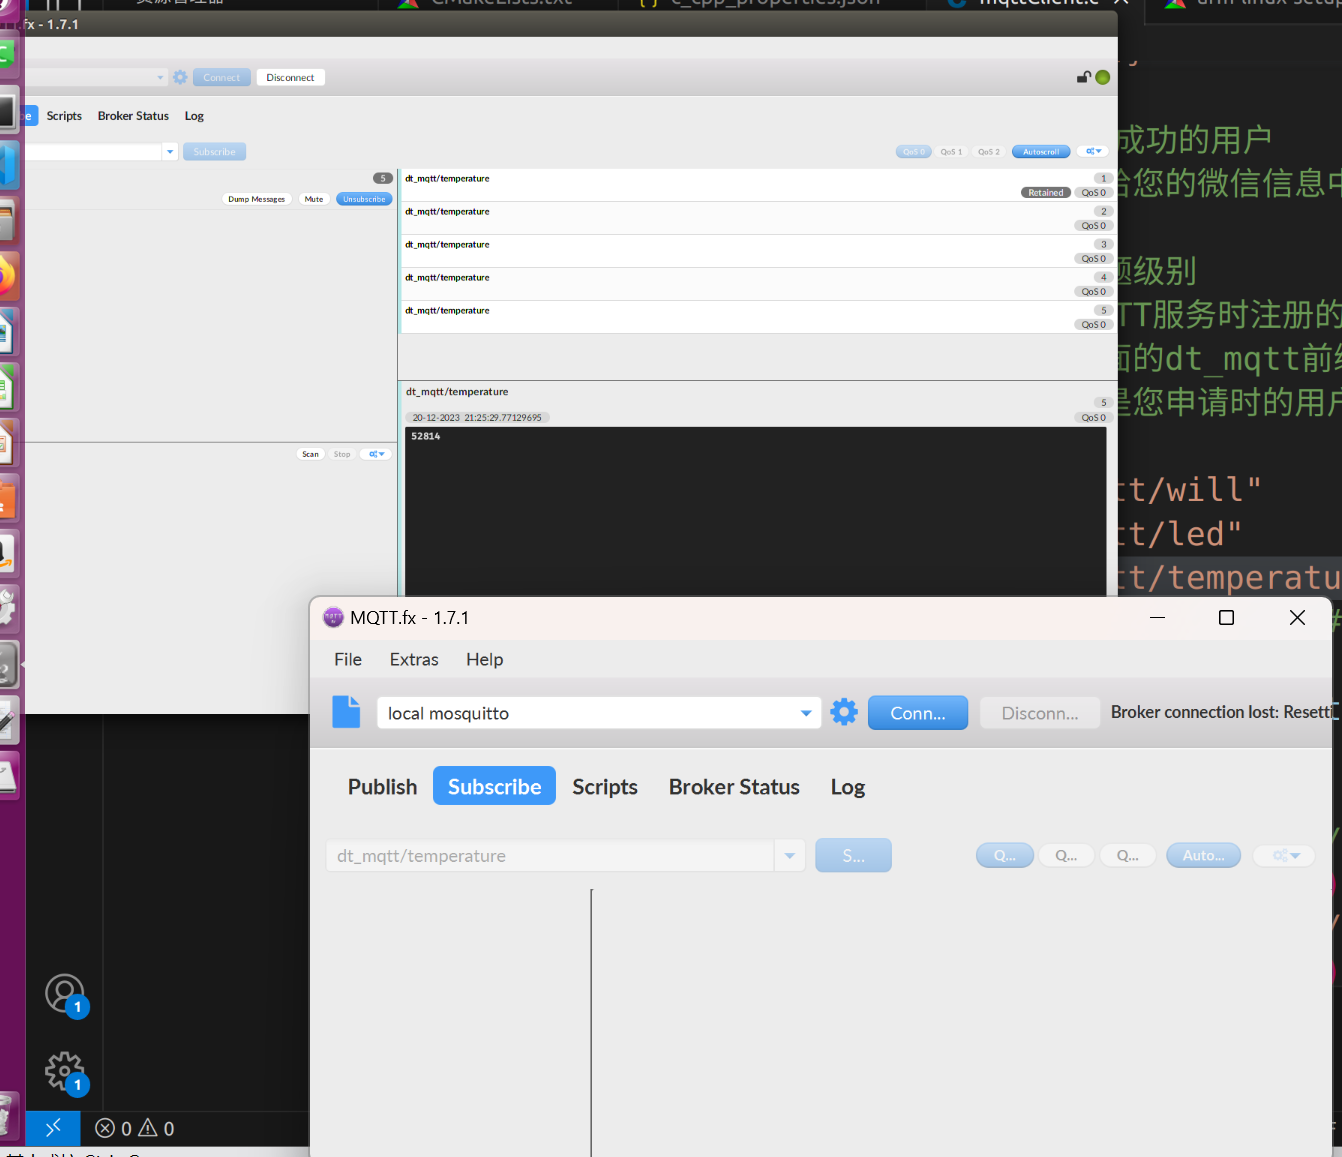Switch to the Broker Status tab
This screenshot has height=1157, width=1342.
coord(734,787)
